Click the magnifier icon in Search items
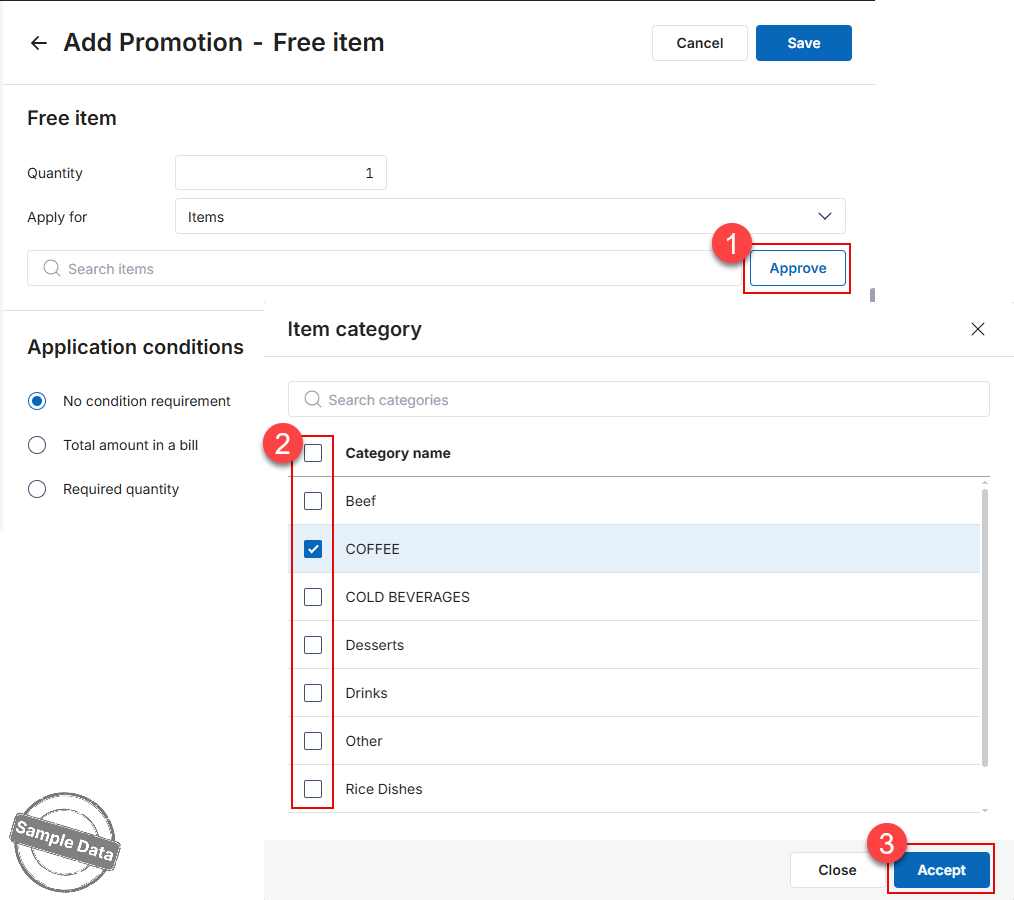This screenshot has height=900, width=1014. coord(52,268)
